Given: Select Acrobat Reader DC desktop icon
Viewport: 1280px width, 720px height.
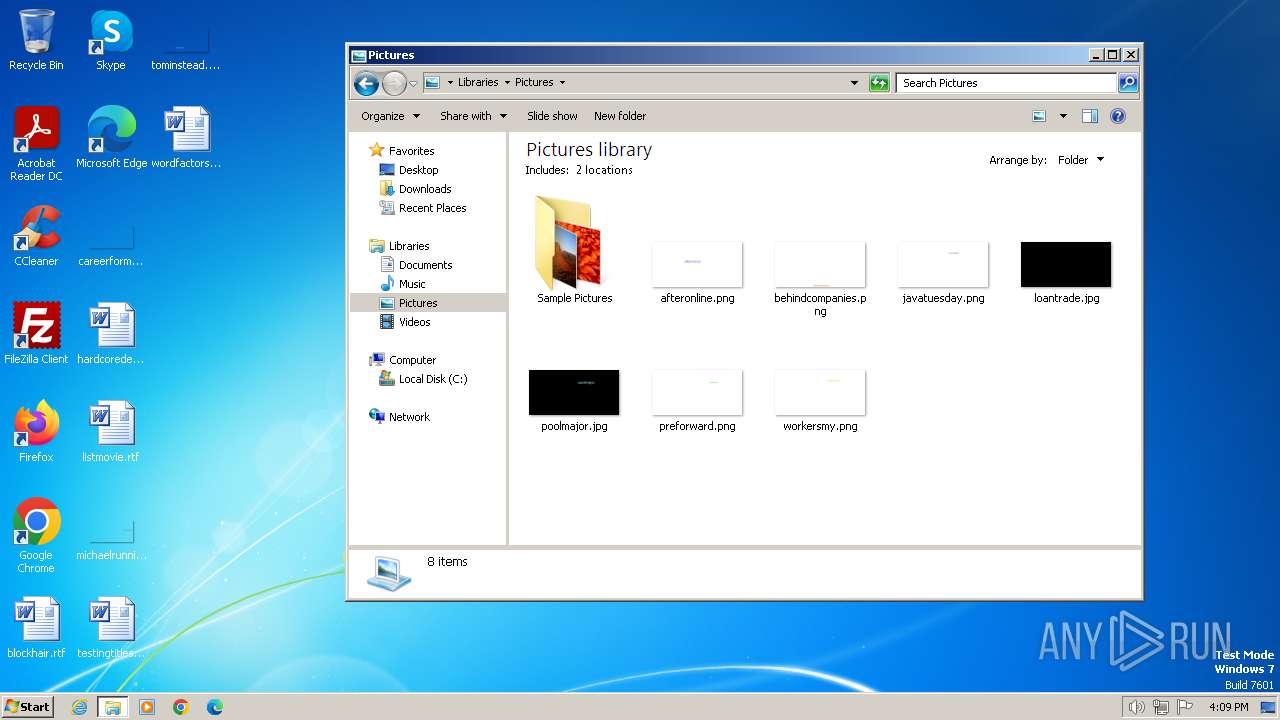Looking at the screenshot, I should click(x=36, y=144).
